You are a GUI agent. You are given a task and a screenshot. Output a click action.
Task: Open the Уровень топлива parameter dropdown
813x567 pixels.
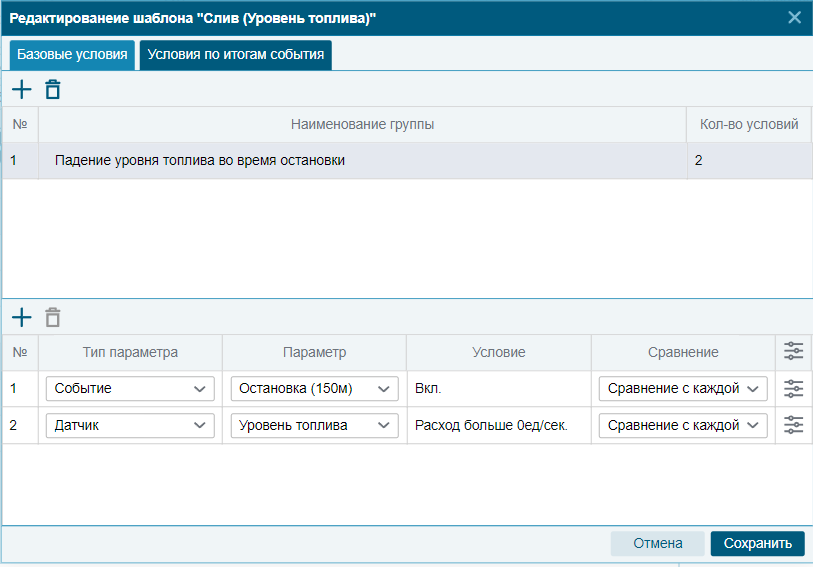click(x=314, y=426)
